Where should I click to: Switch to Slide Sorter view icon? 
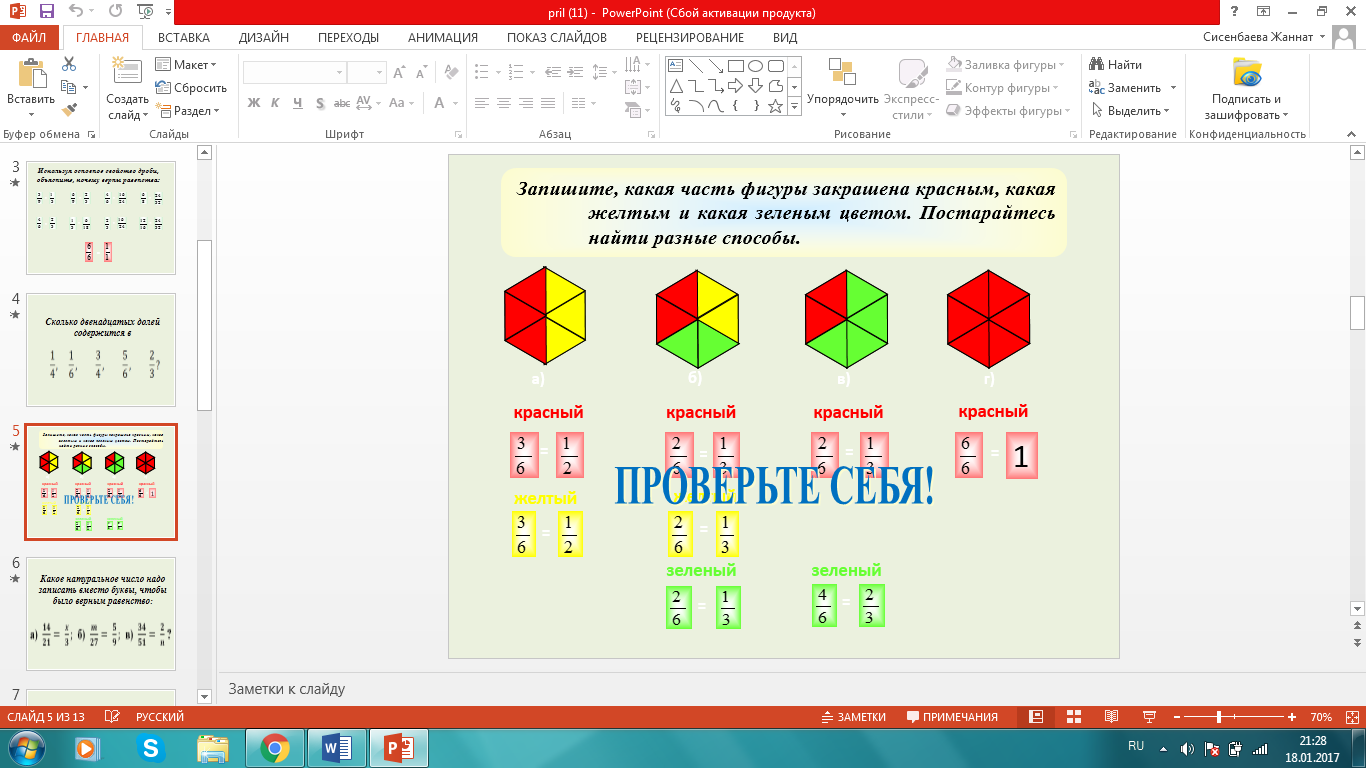1073,717
